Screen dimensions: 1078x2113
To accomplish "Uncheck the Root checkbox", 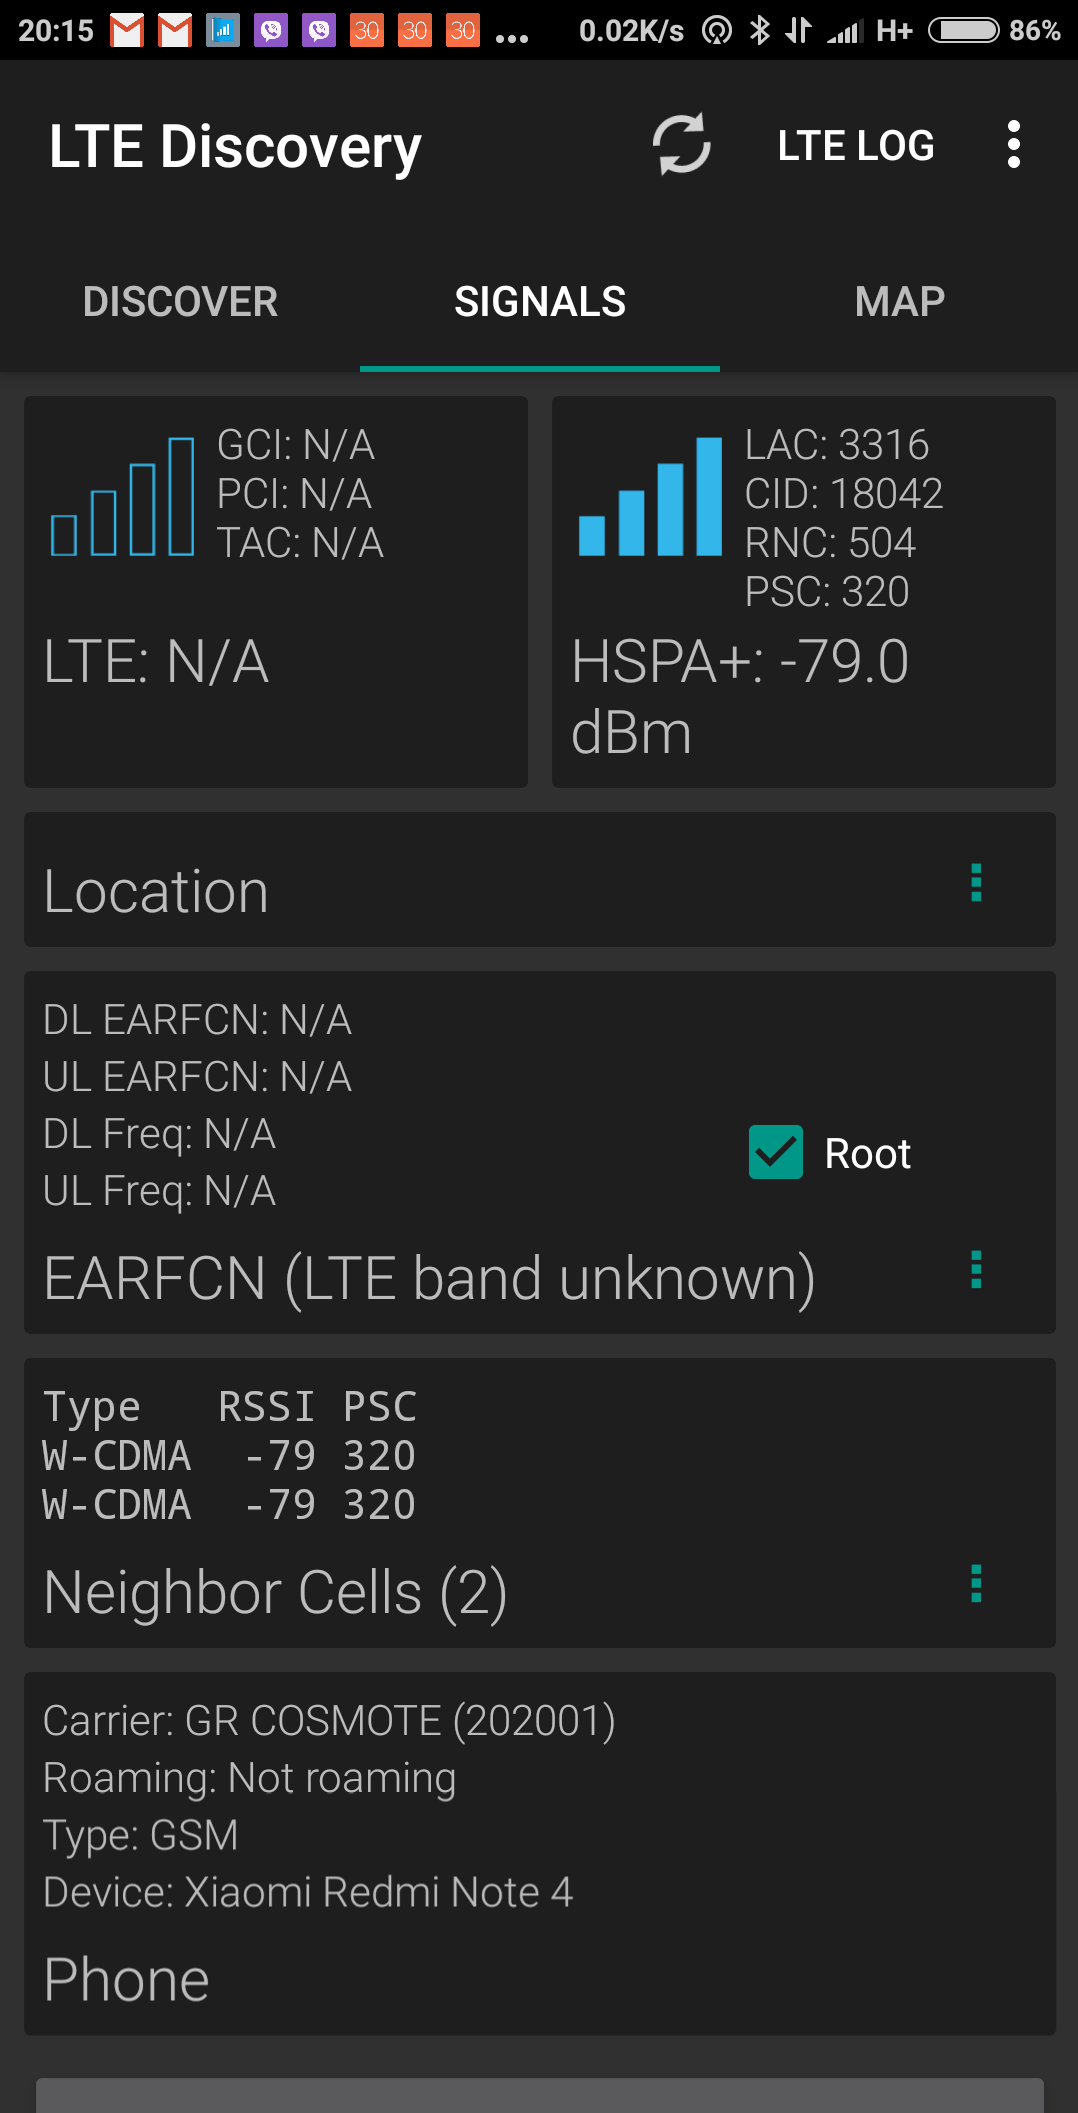I will coord(776,1153).
